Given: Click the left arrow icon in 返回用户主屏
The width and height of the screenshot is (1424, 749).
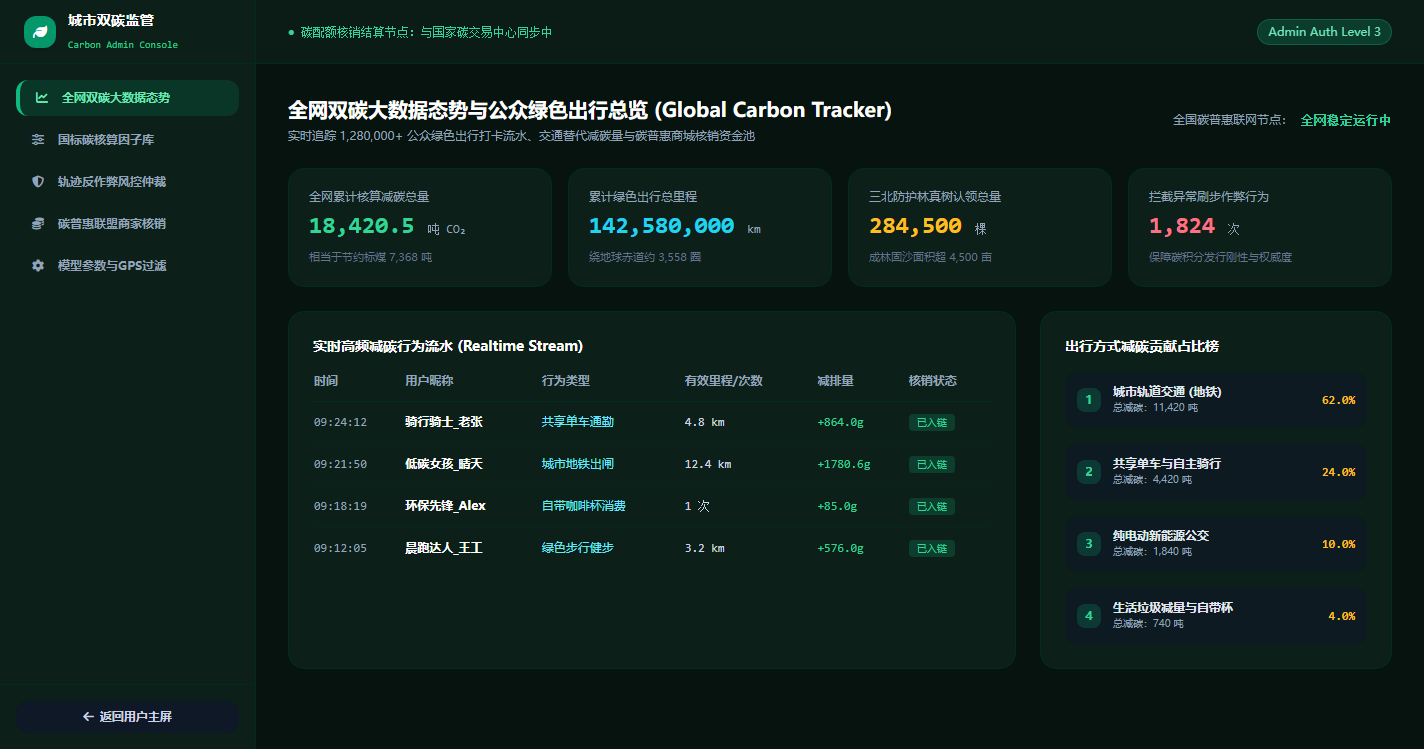Looking at the screenshot, I should [x=88, y=717].
